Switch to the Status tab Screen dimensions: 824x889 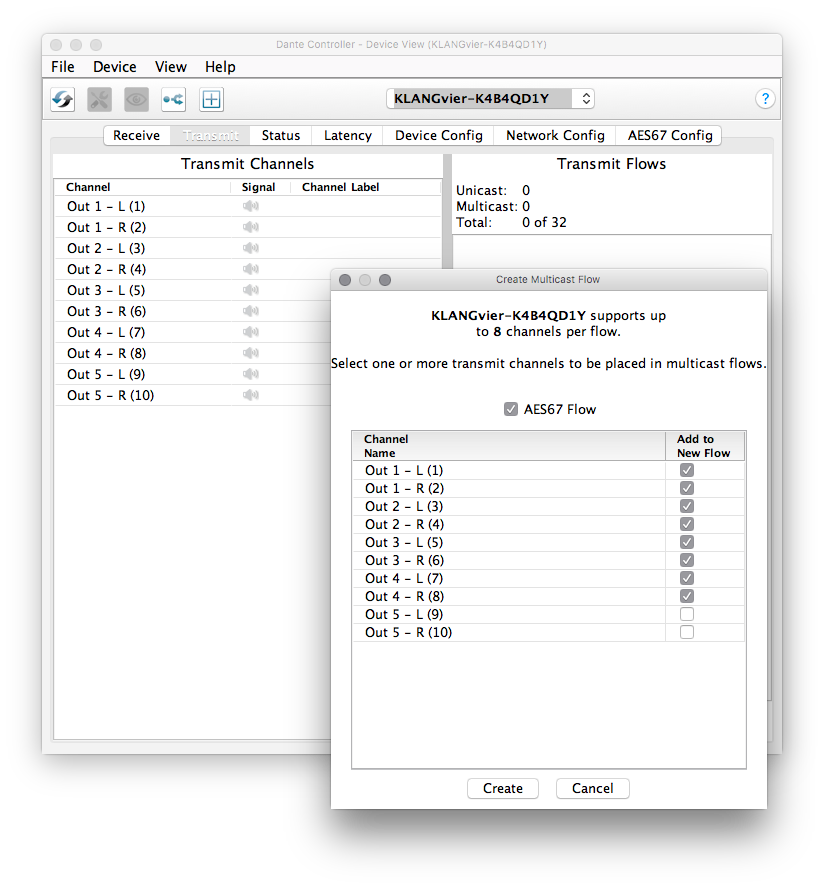[281, 136]
